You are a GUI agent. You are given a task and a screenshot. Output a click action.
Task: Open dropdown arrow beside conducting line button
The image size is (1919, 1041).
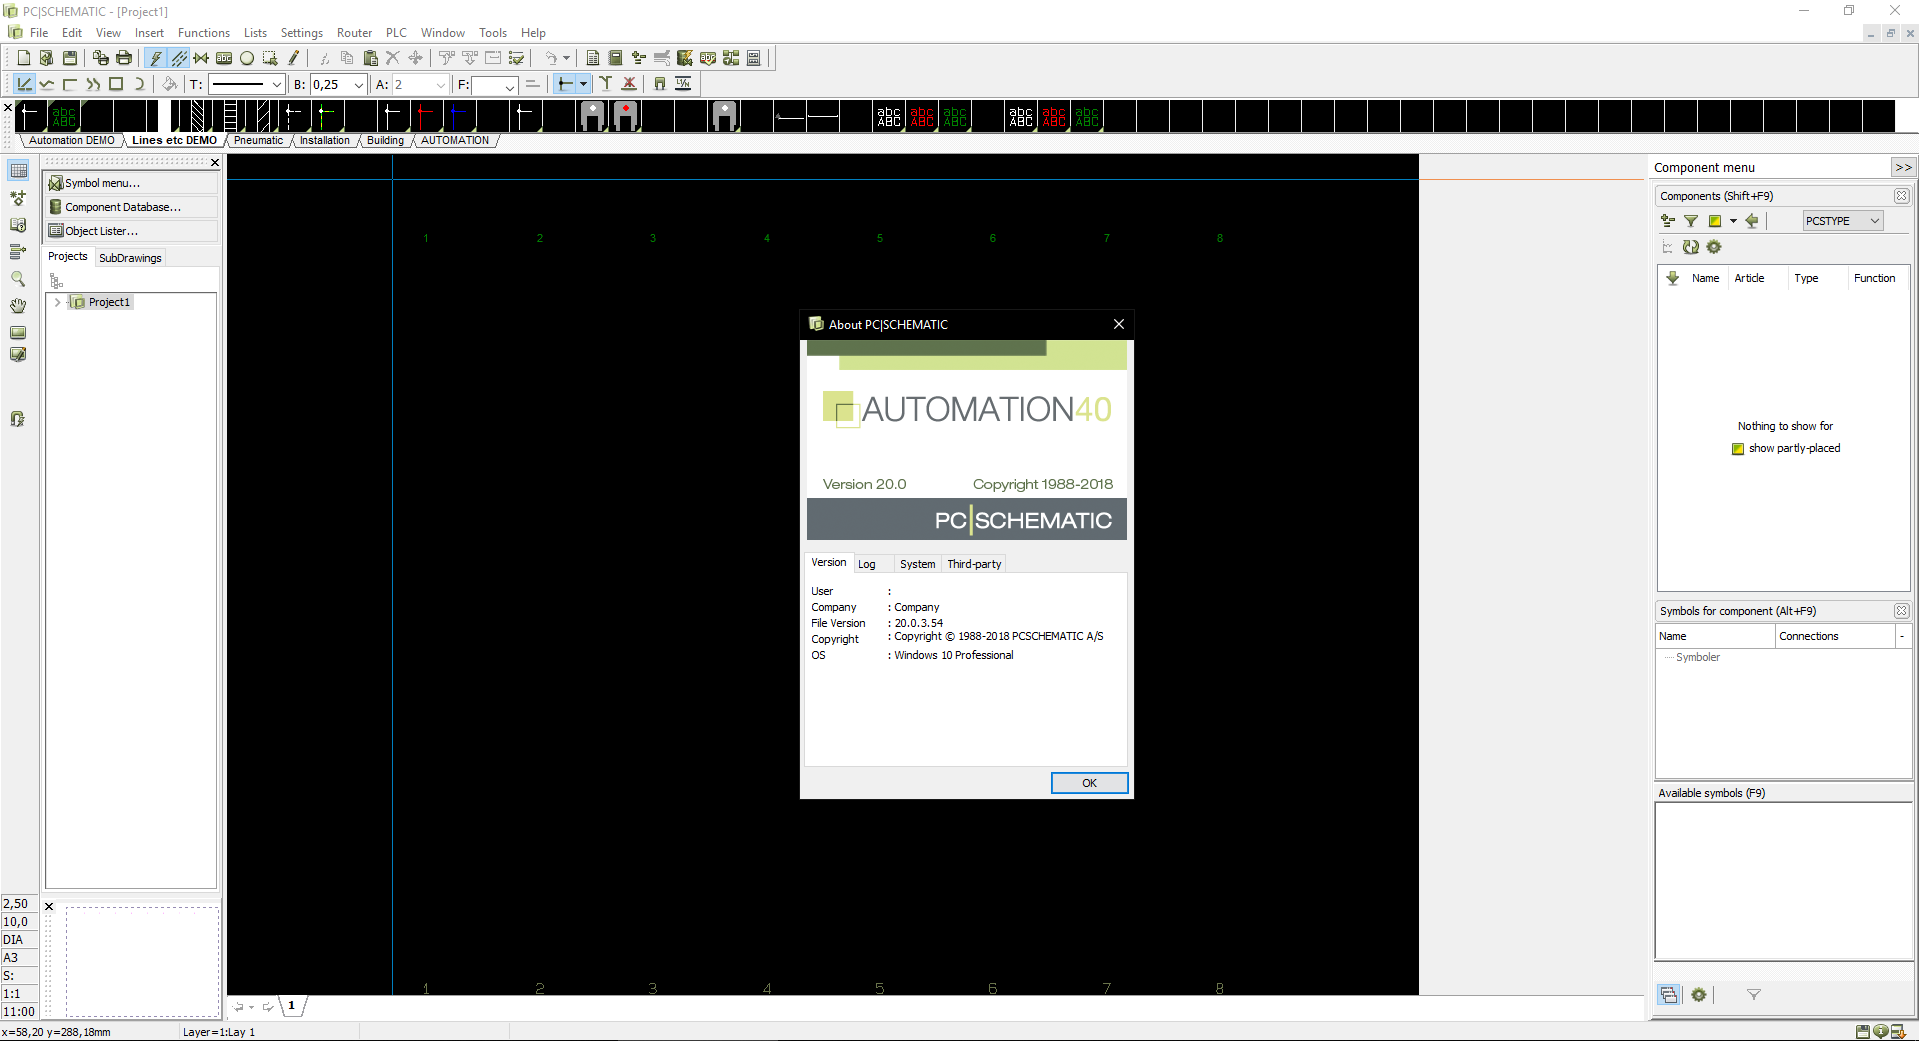[584, 84]
